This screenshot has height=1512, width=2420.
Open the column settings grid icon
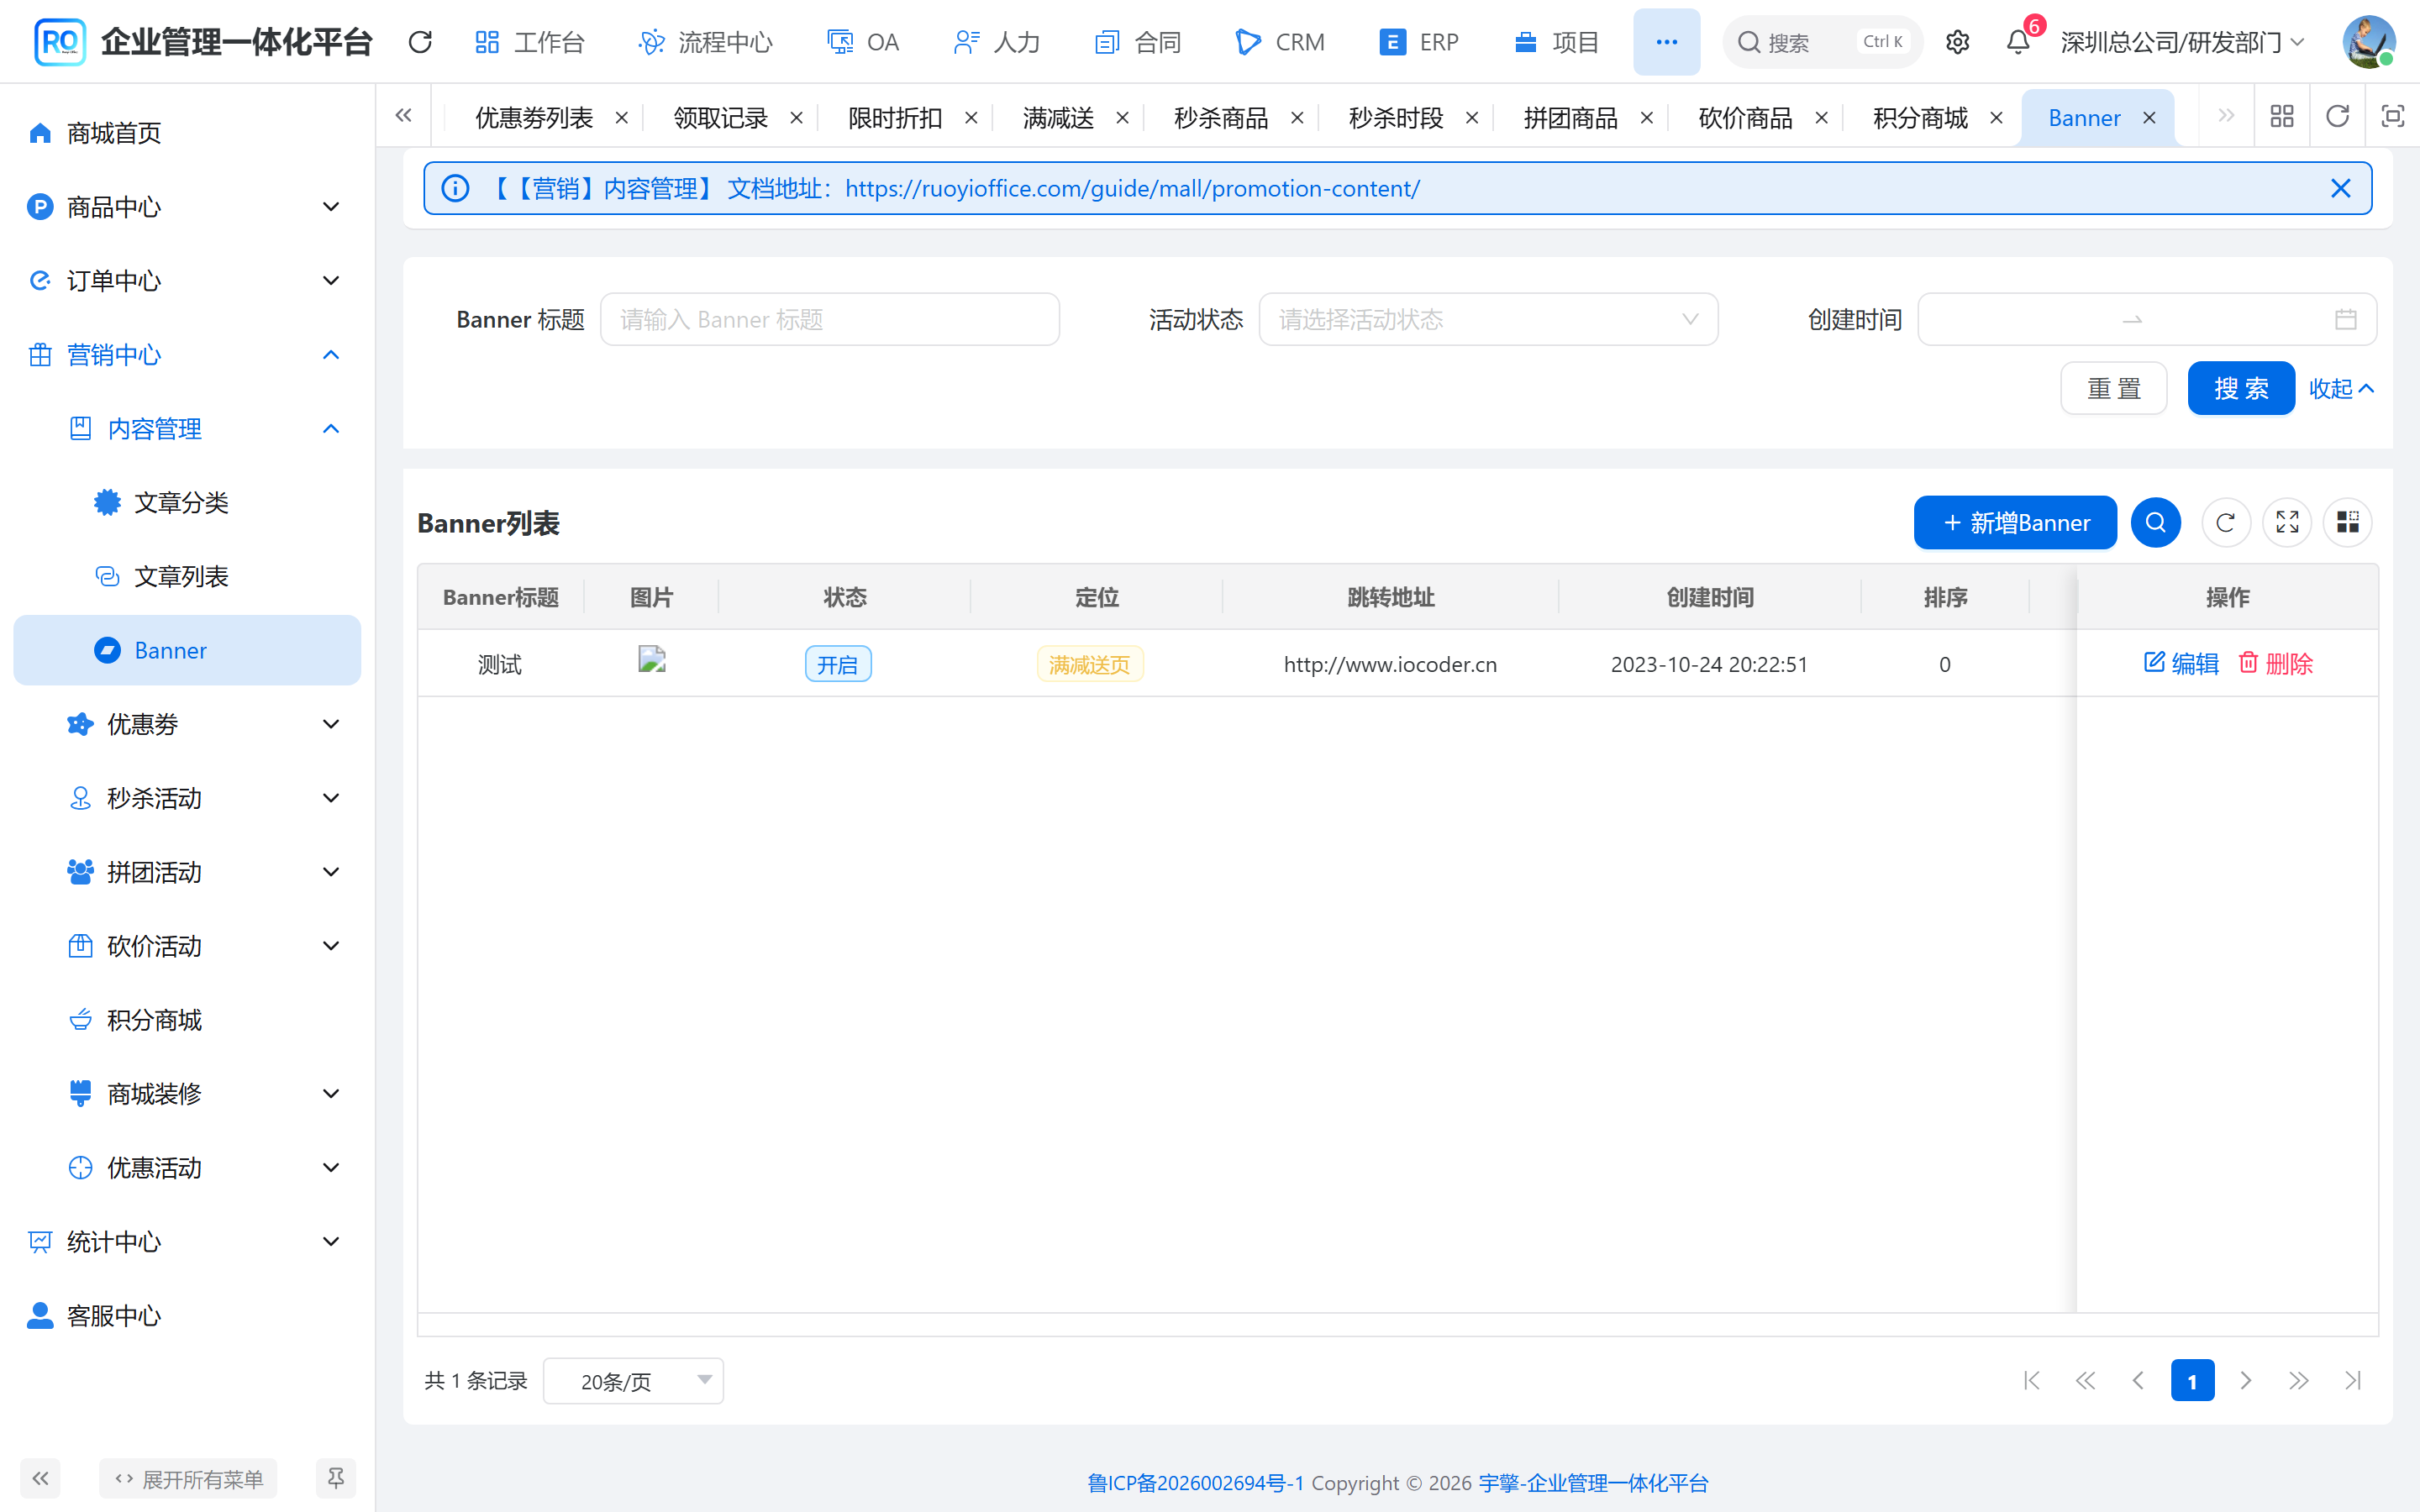pos(2347,522)
